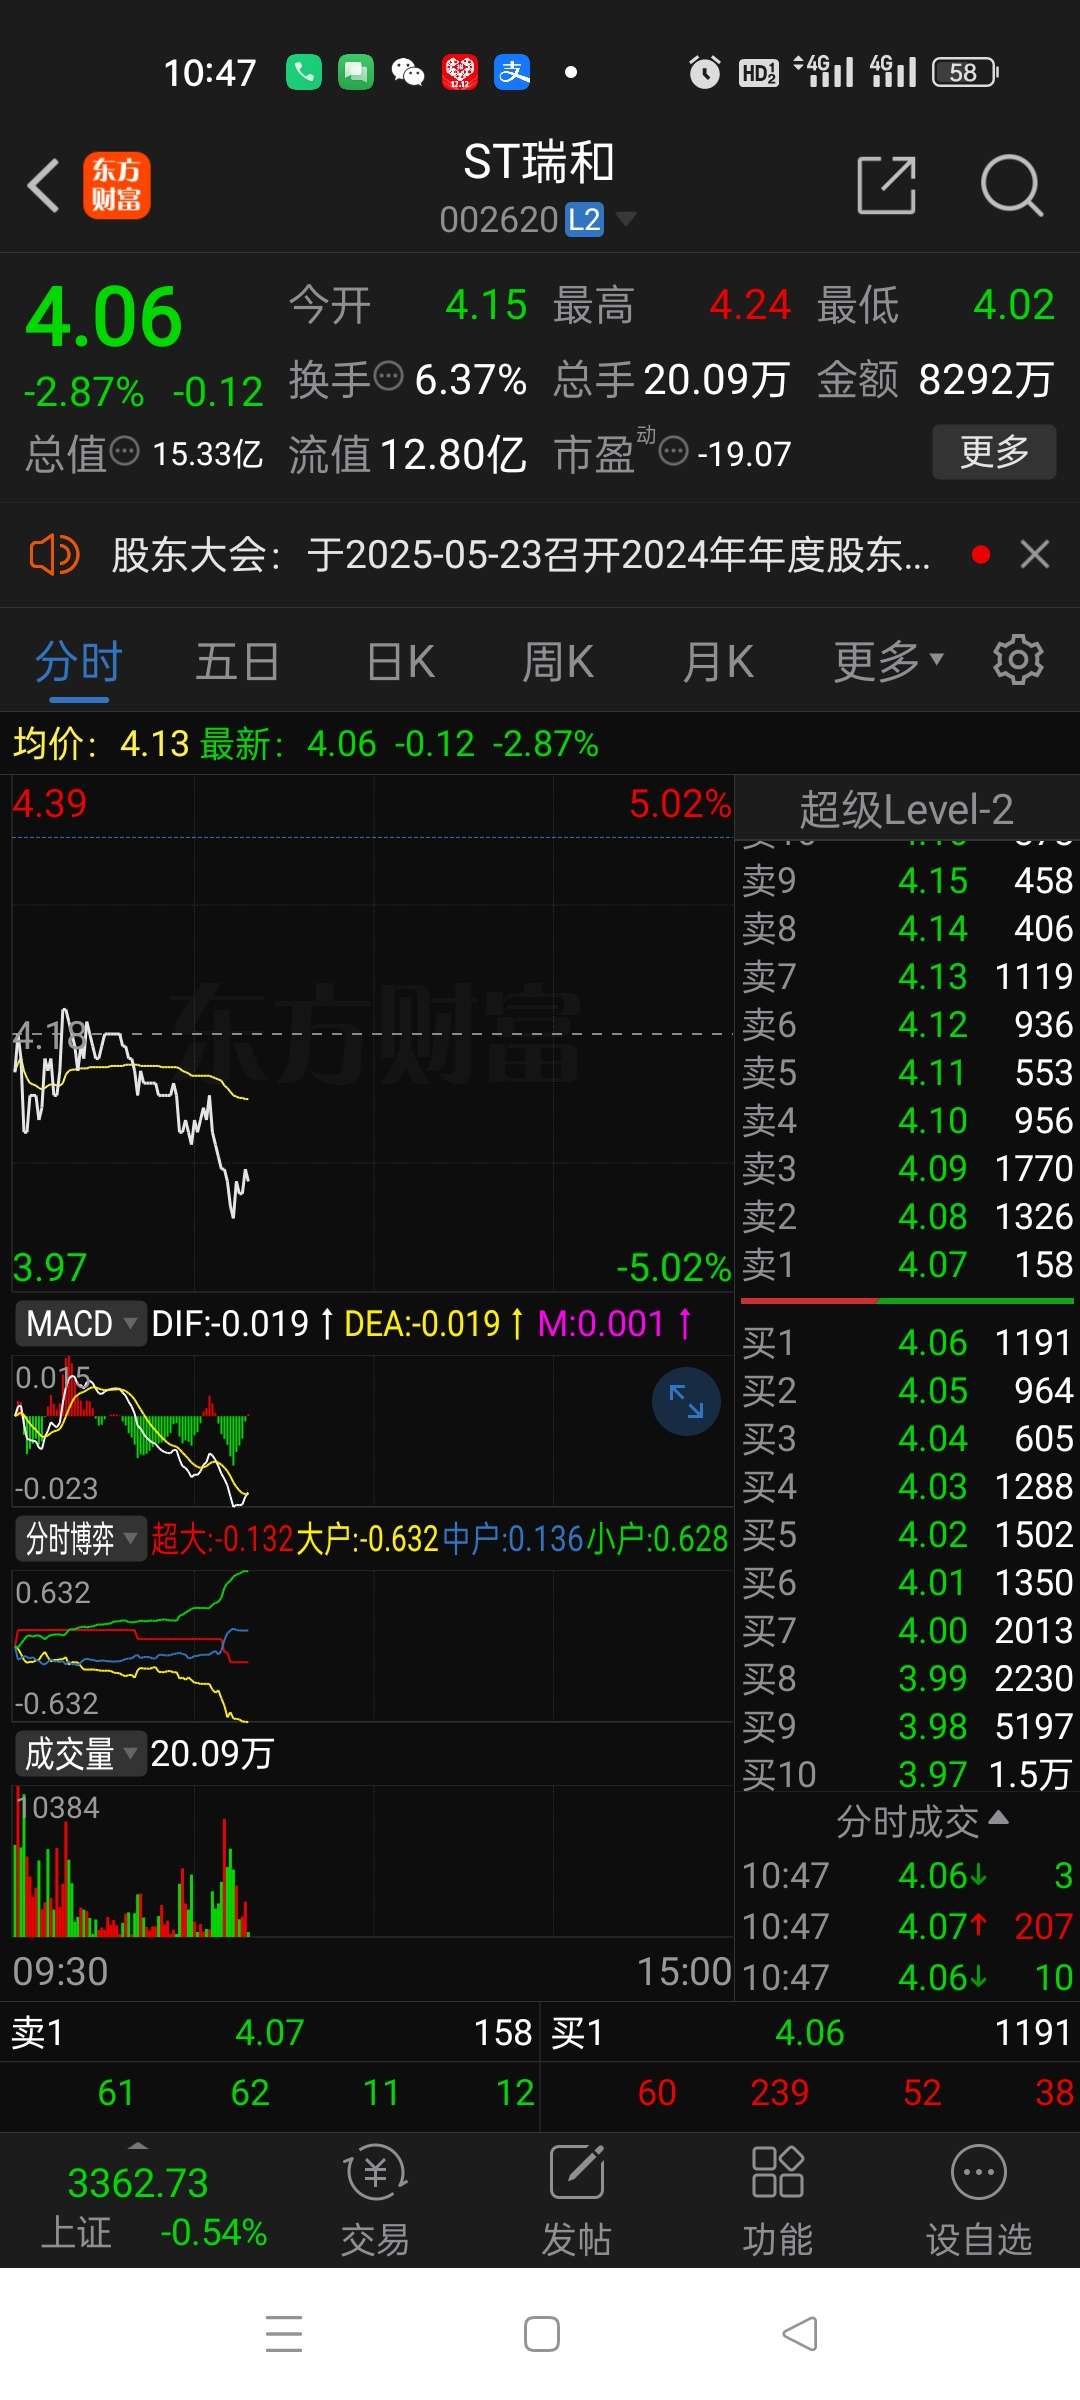Screen dimensions: 1080x2400
Task: Switch to the 五日 chart tab
Action: 237,662
